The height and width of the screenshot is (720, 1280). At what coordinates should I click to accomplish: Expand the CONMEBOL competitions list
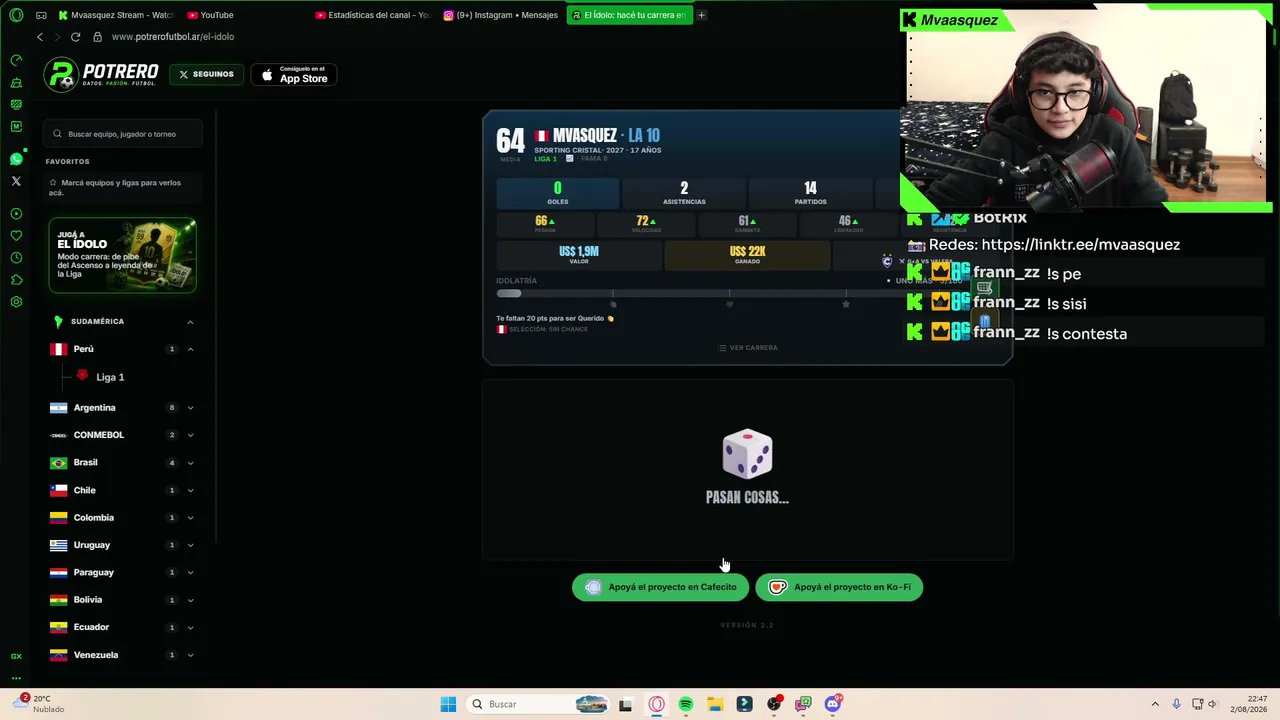pos(190,435)
